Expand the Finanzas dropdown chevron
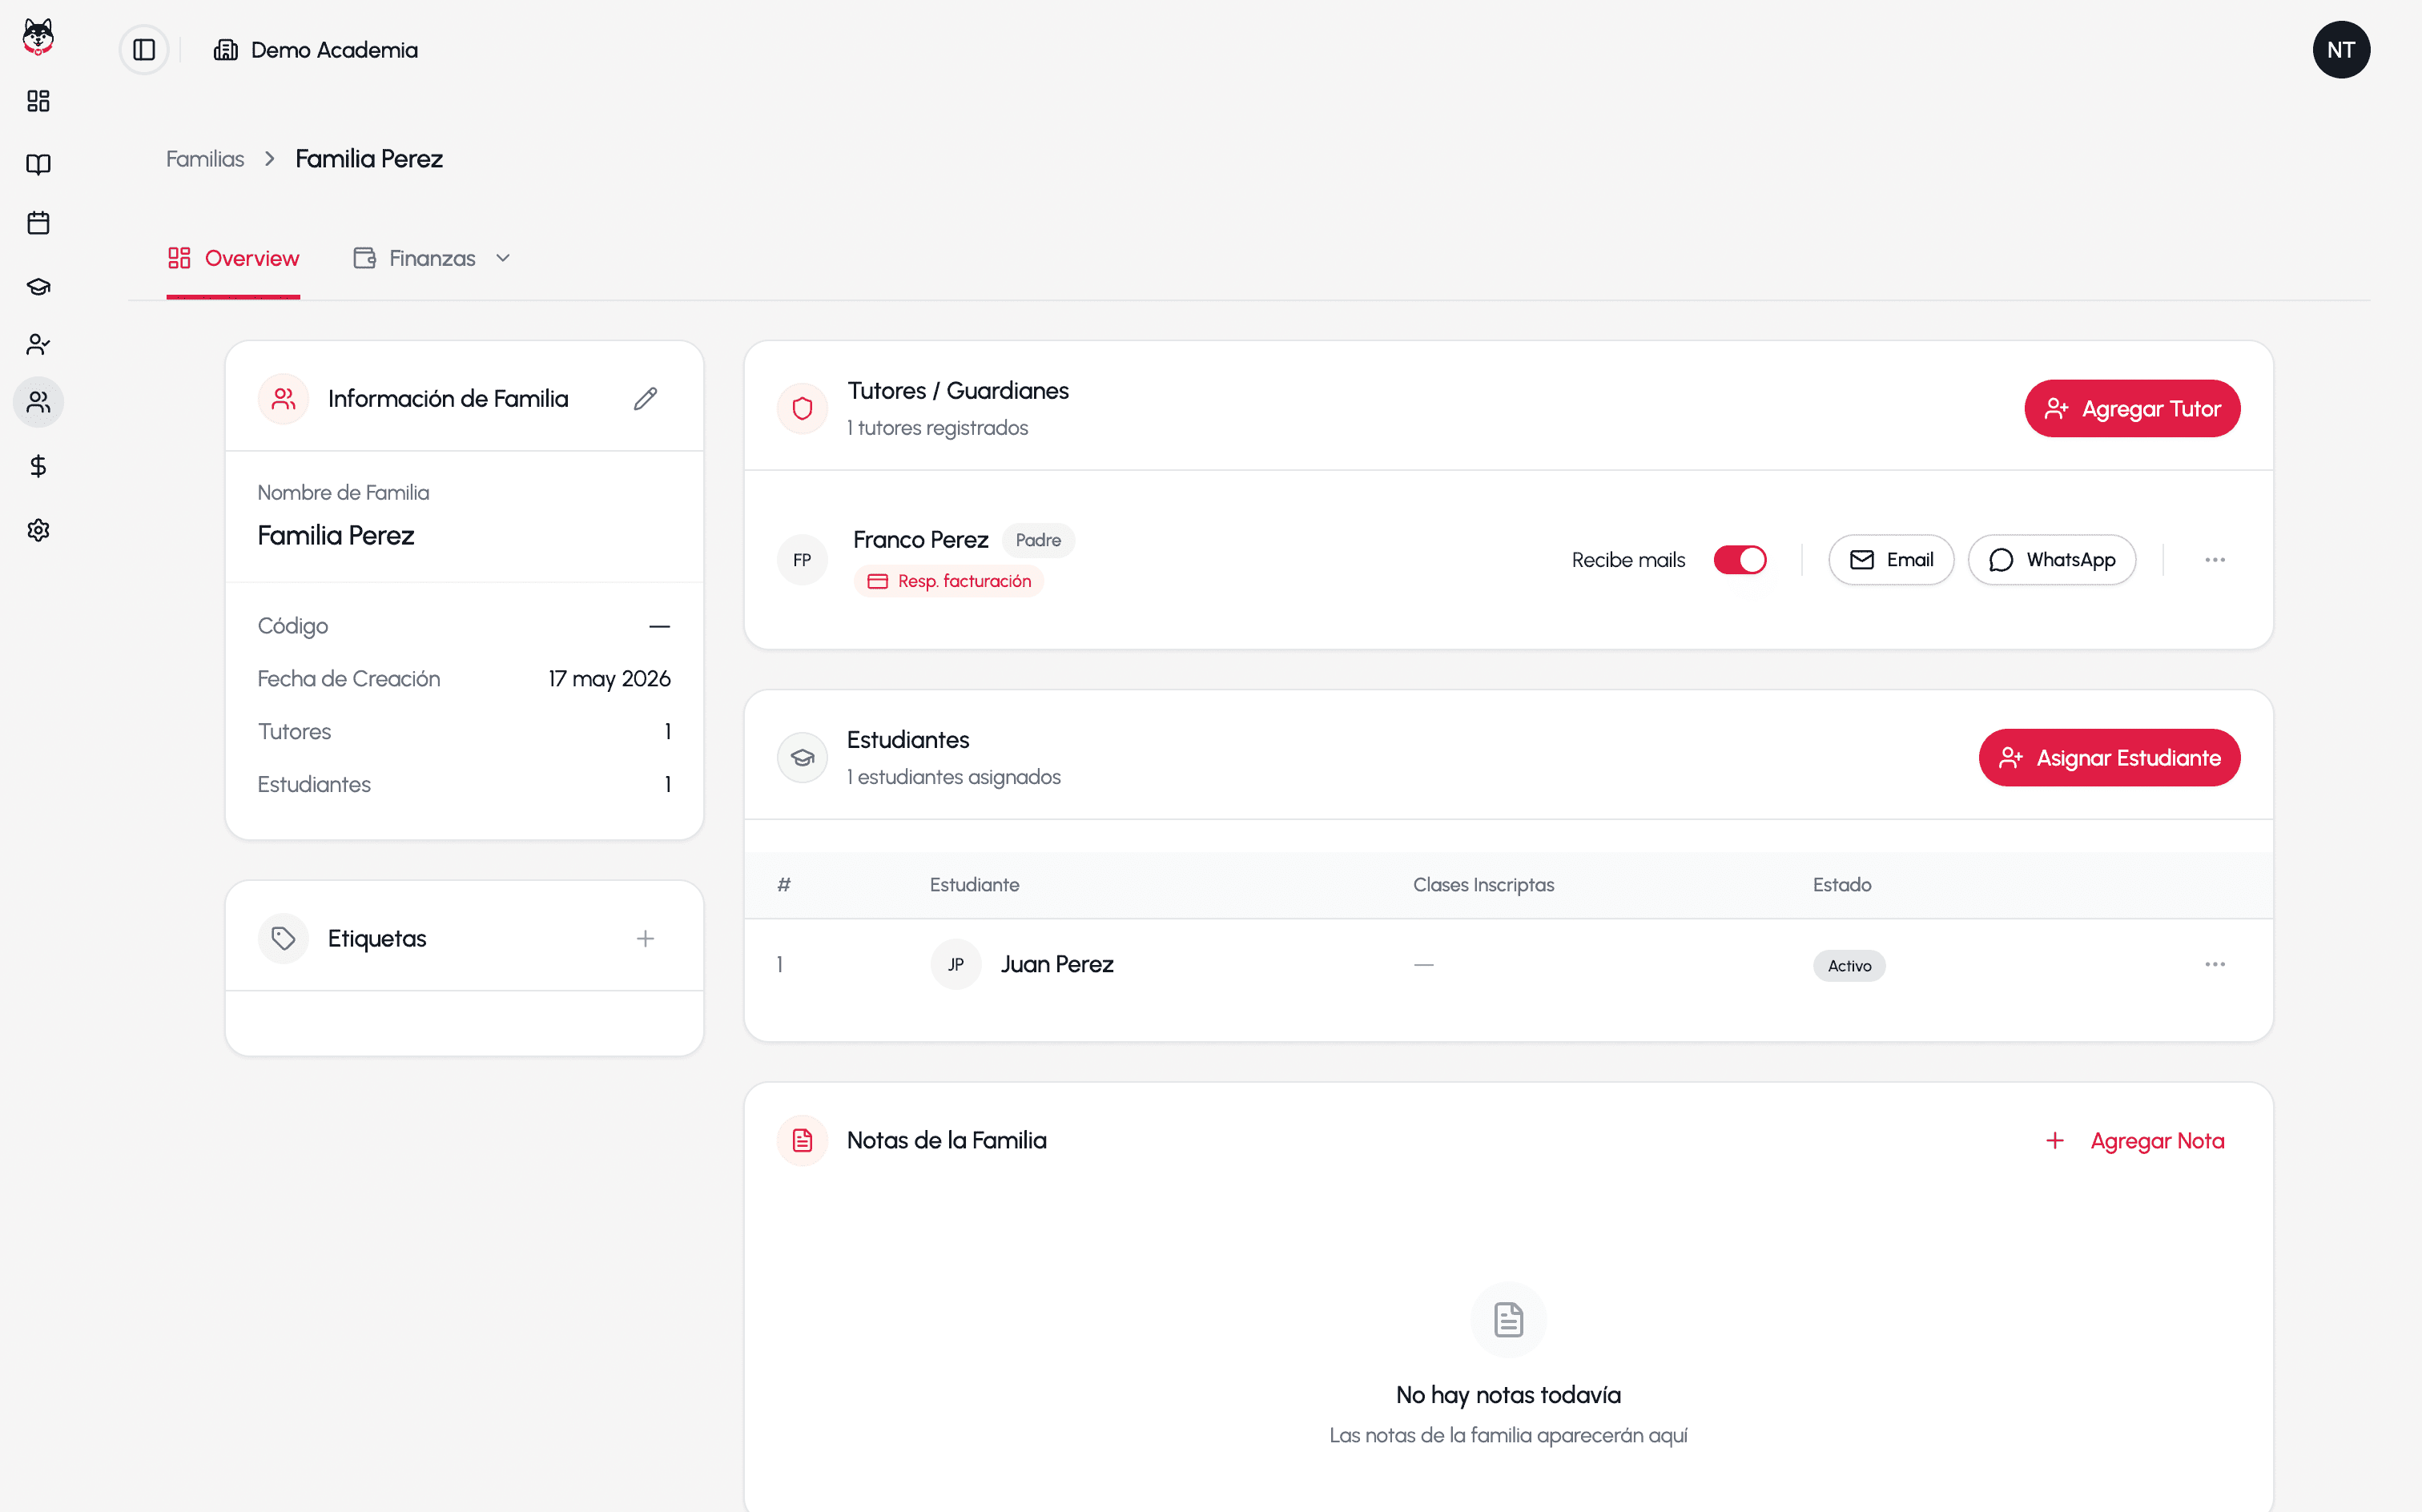The image size is (2422, 1512). [x=503, y=258]
